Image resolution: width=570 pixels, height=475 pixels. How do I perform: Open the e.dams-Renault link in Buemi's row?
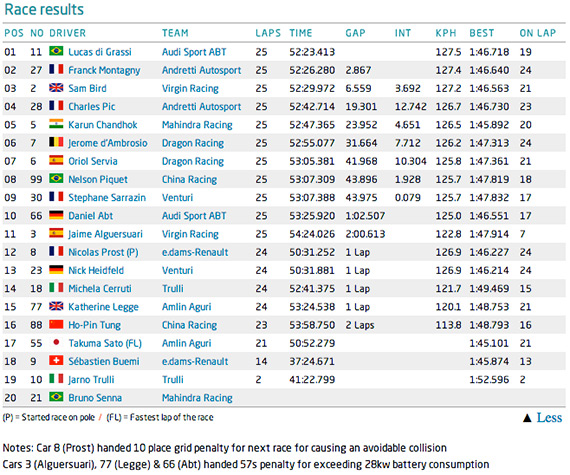pos(195,361)
